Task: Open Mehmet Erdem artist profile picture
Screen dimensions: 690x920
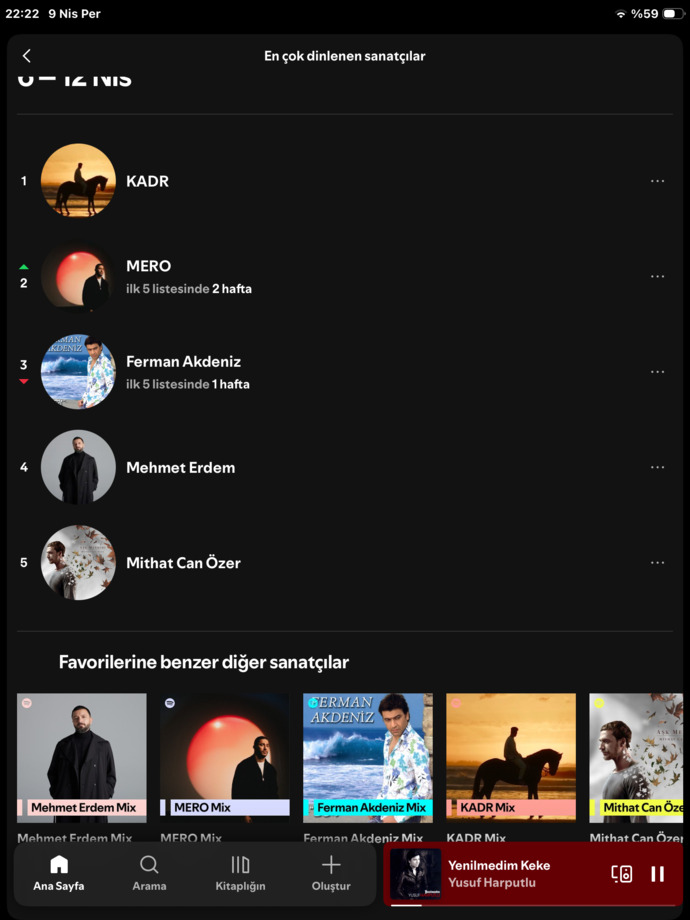Action: tap(78, 468)
